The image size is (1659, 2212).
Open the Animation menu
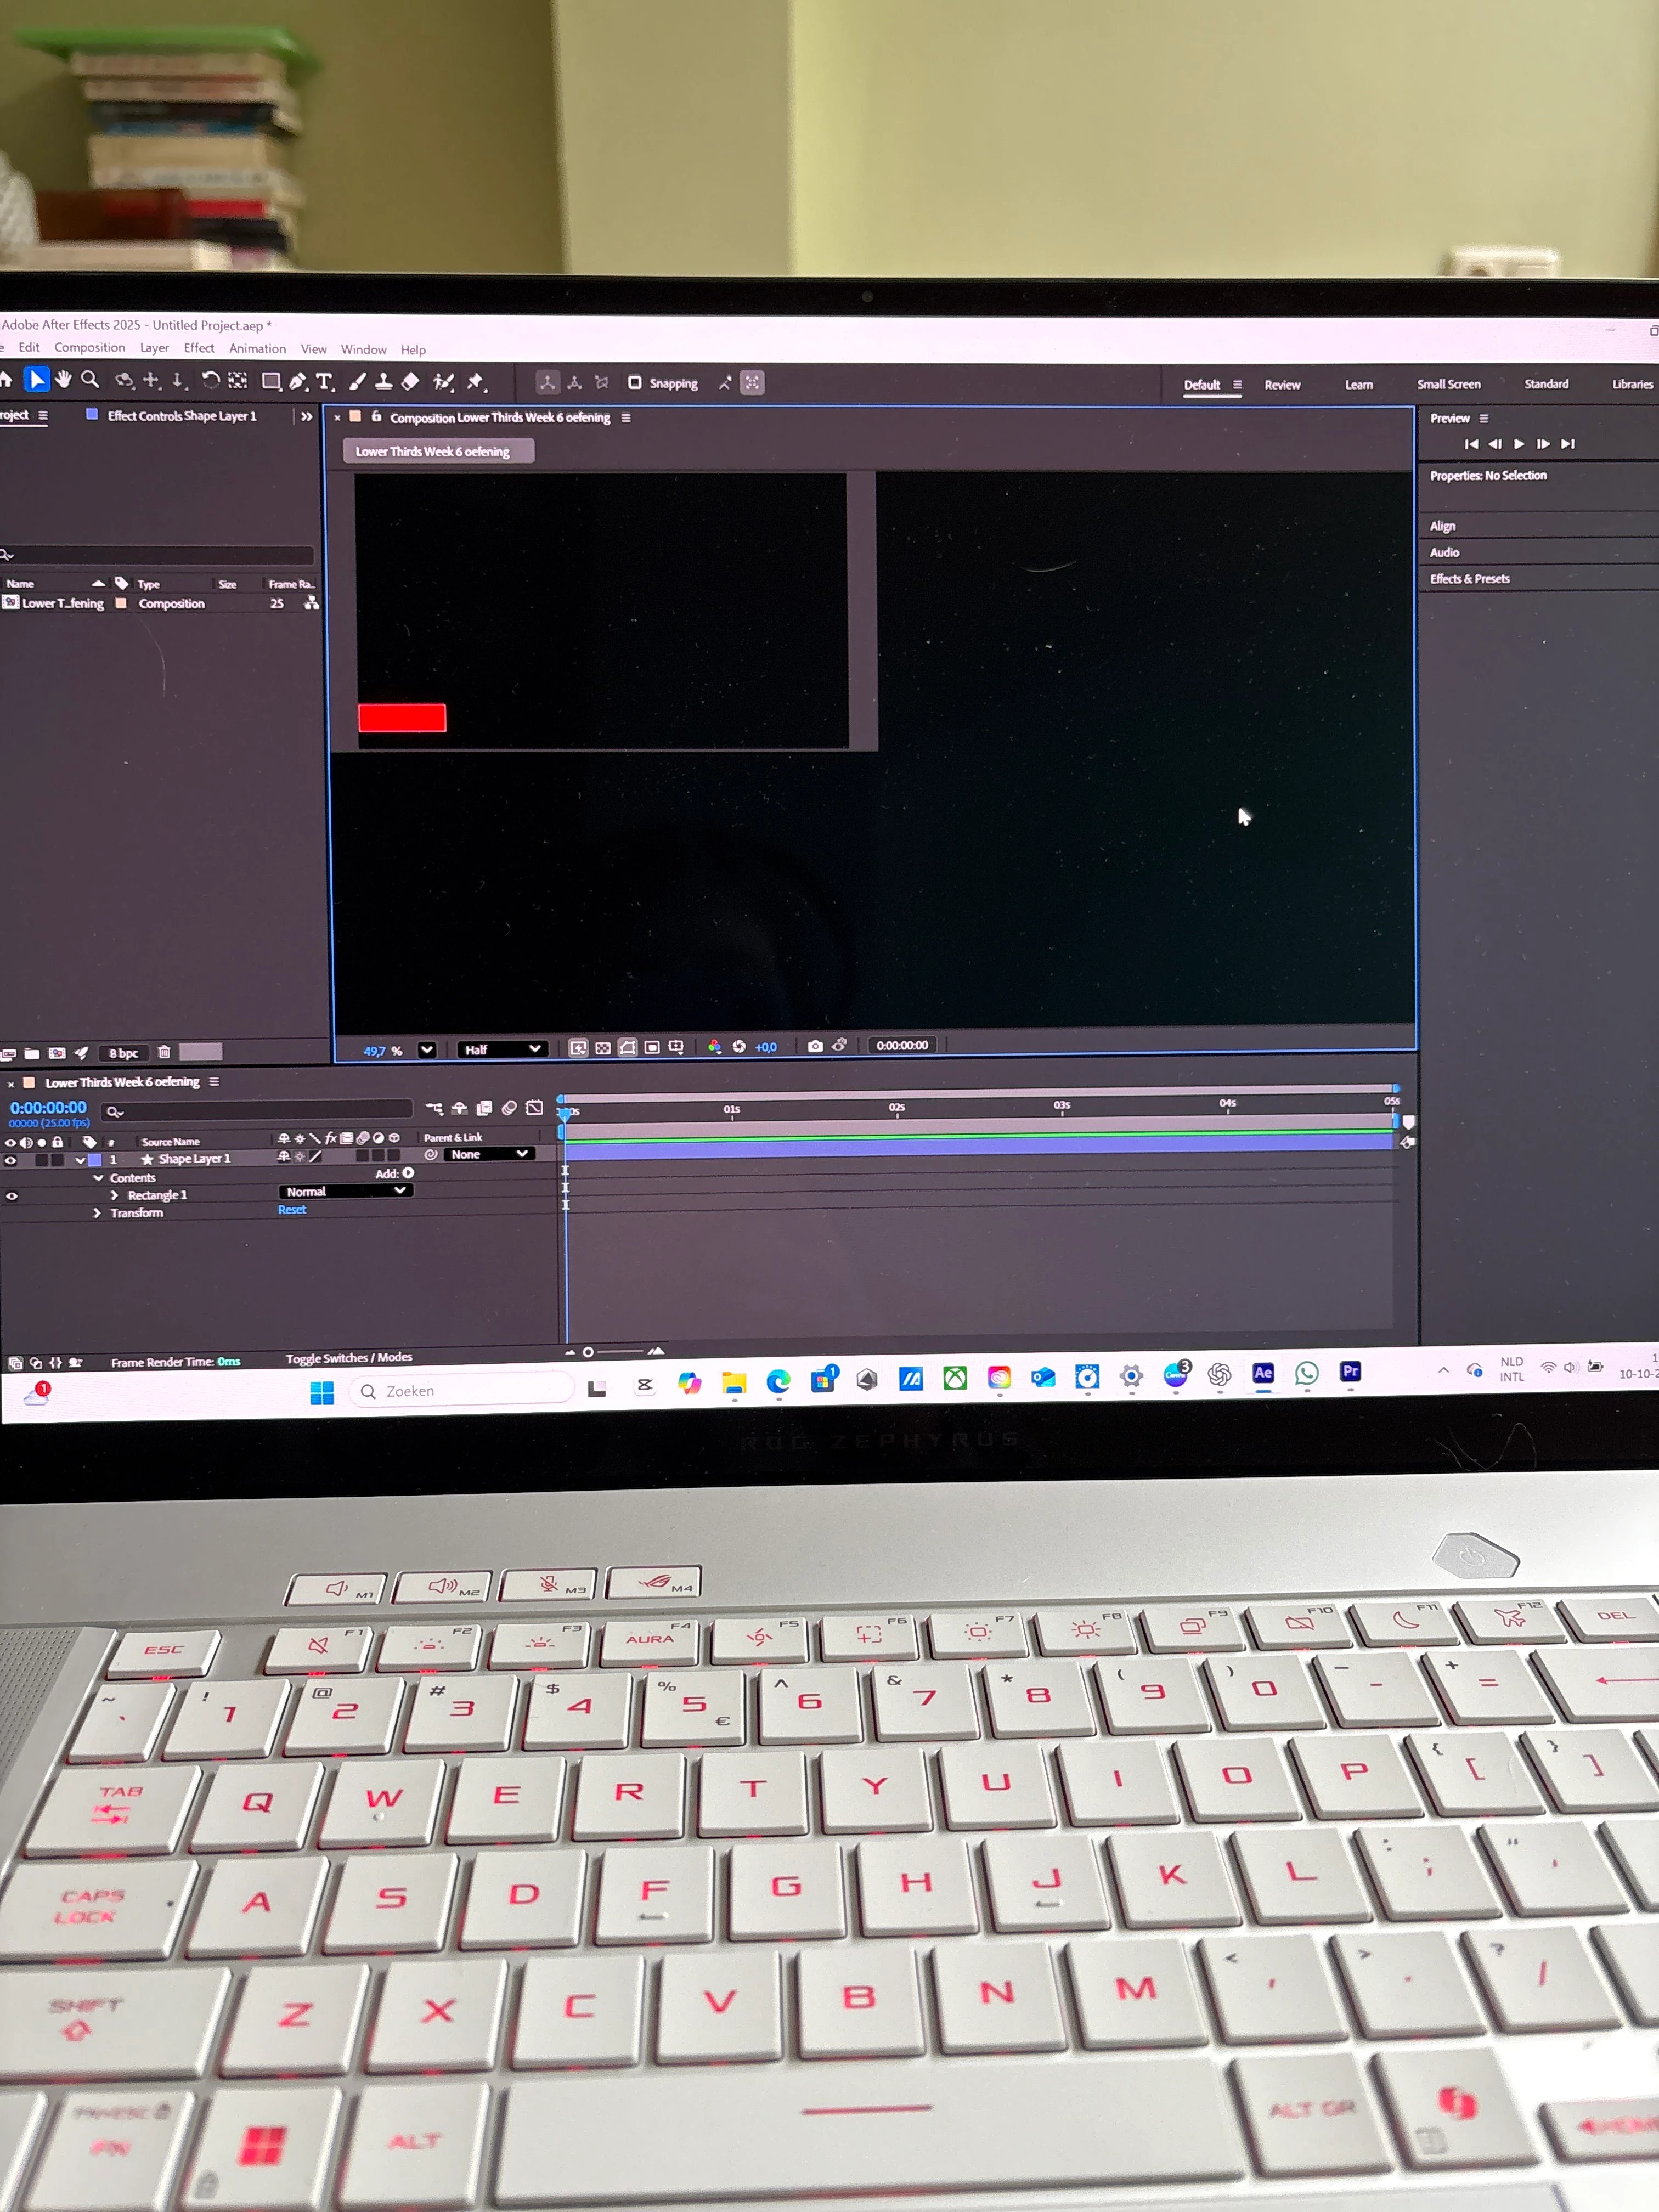coord(257,348)
